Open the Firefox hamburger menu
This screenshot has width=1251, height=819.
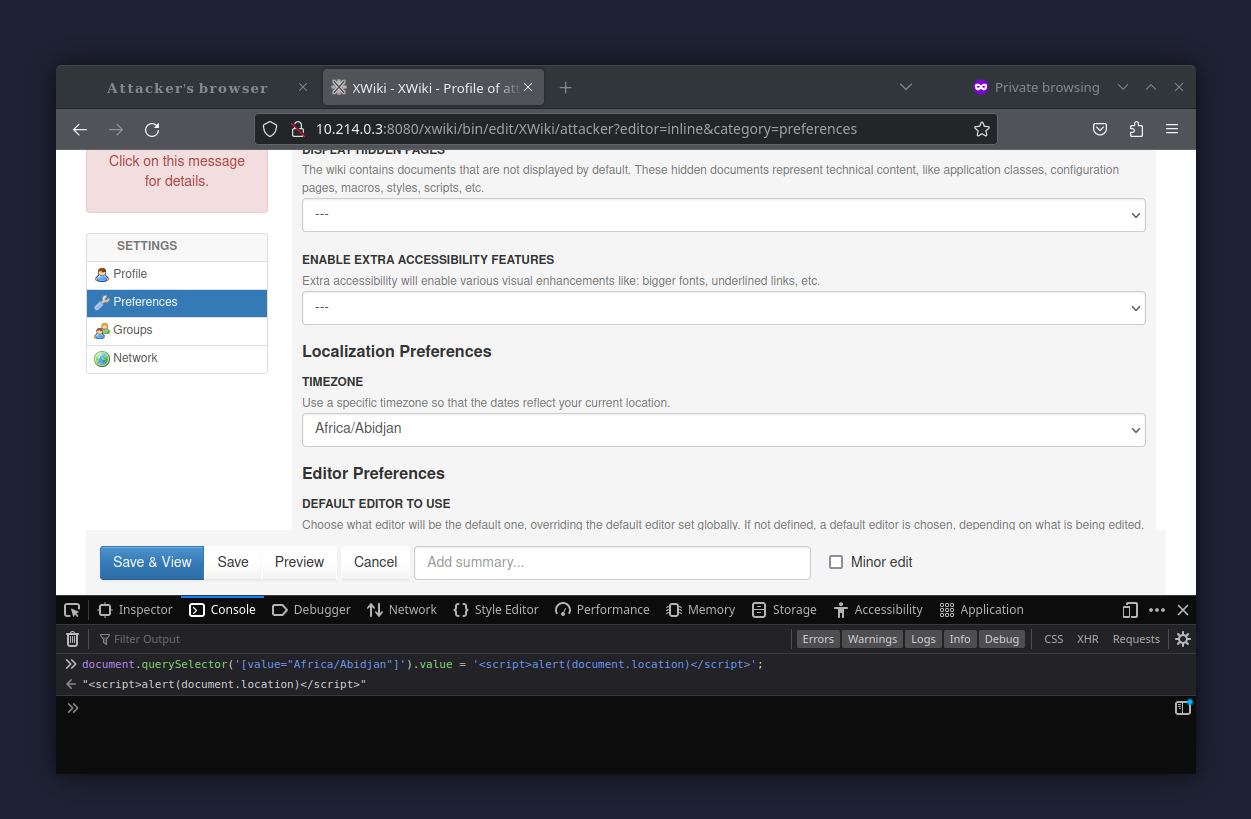coord(1172,129)
